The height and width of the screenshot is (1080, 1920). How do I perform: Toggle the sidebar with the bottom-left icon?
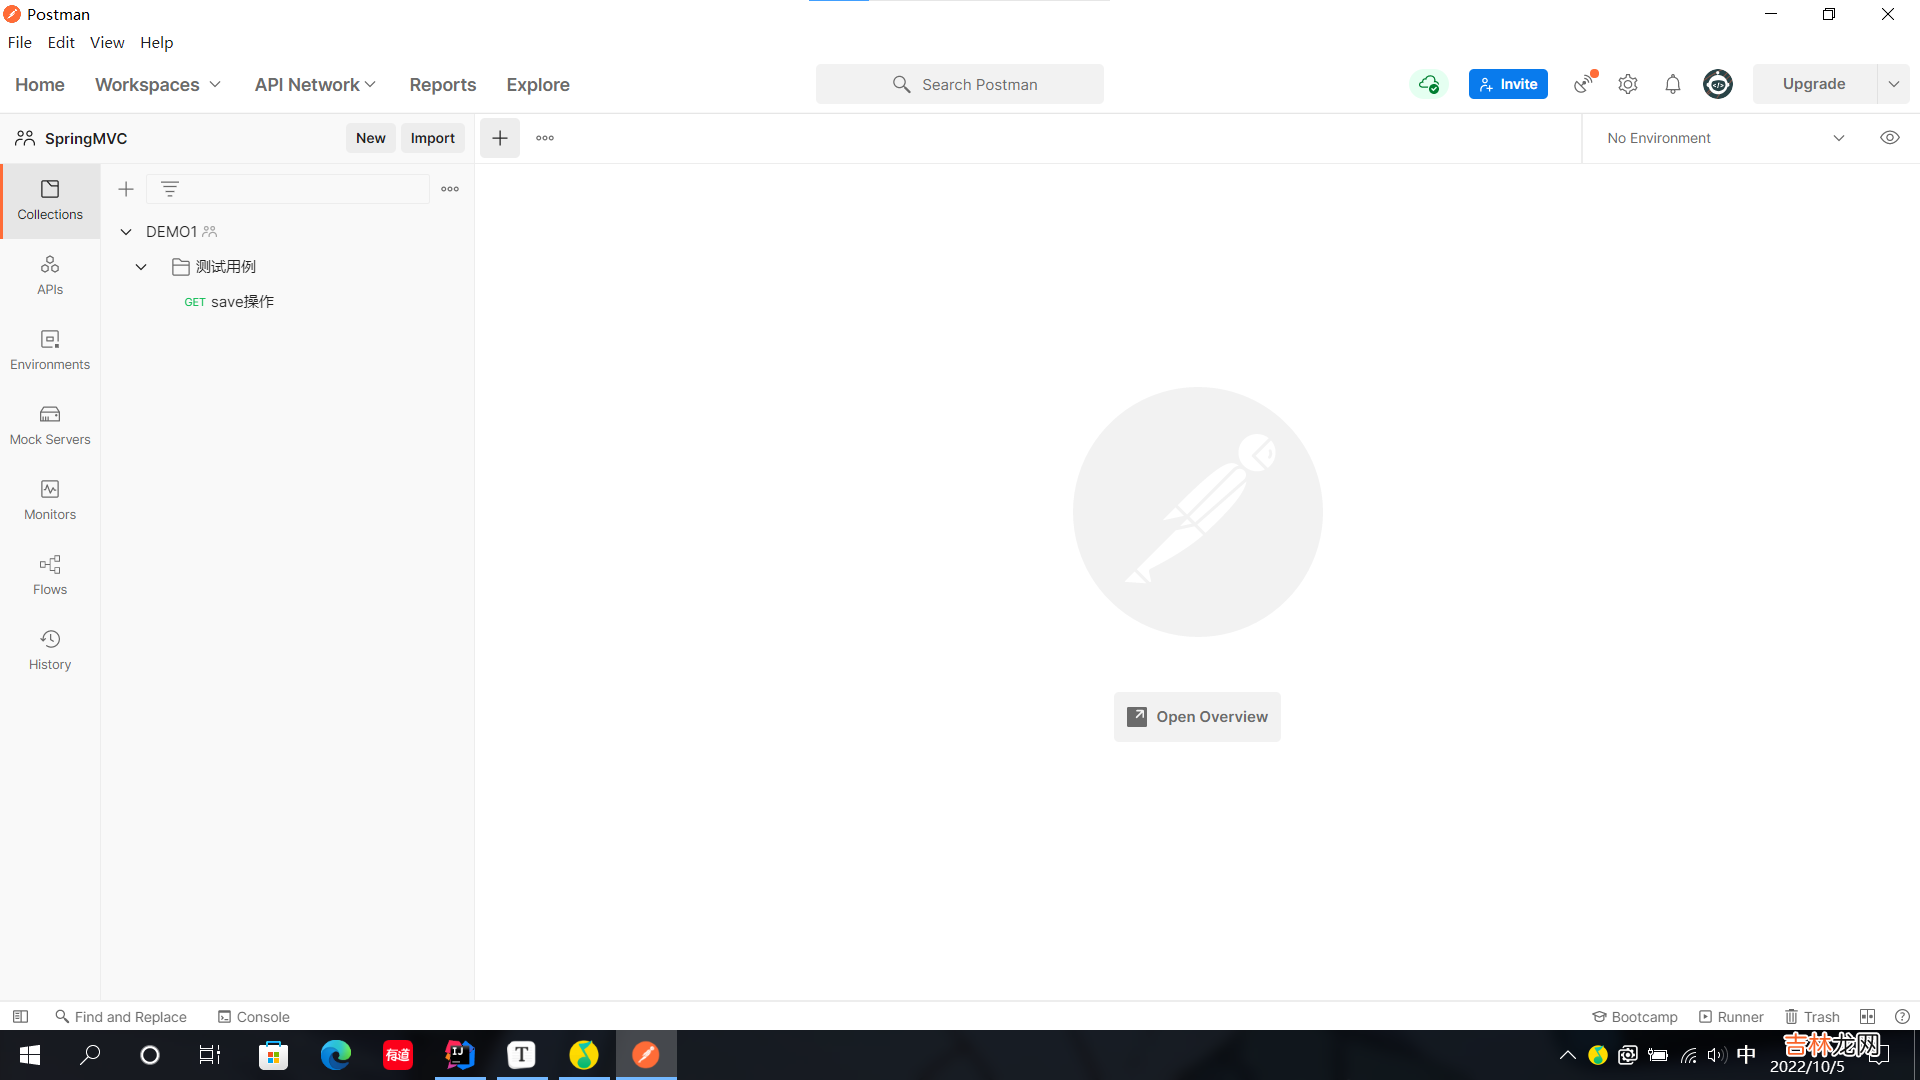[x=20, y=1016]
